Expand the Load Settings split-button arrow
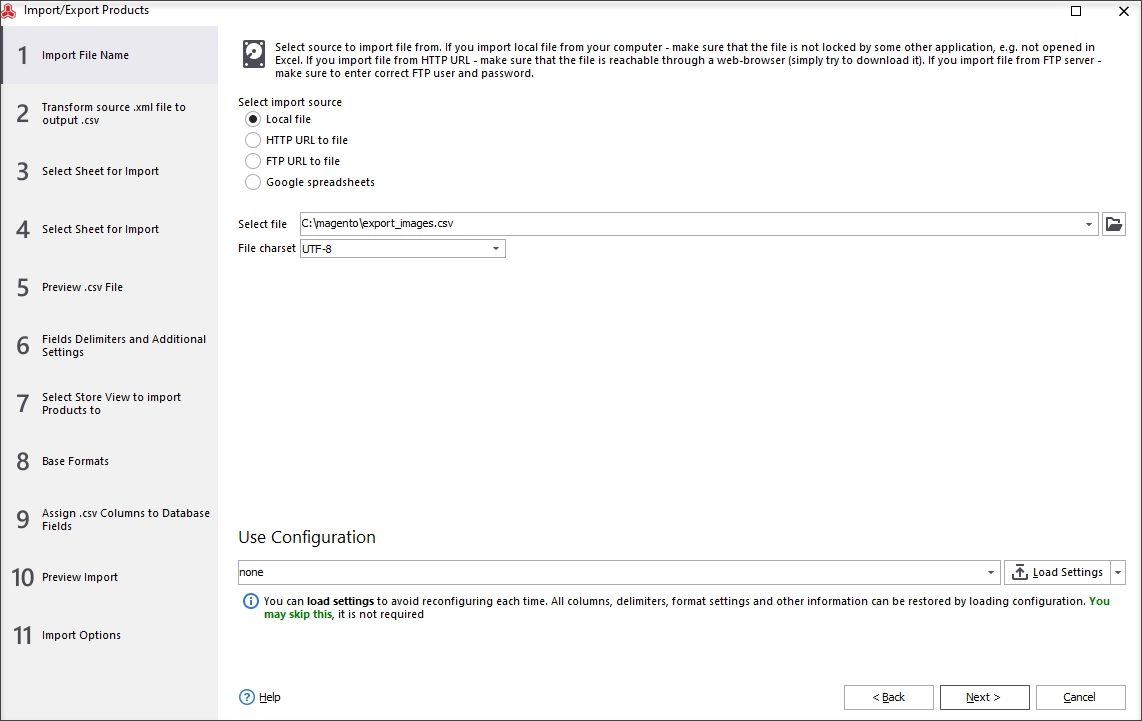 pos(1118,572)
